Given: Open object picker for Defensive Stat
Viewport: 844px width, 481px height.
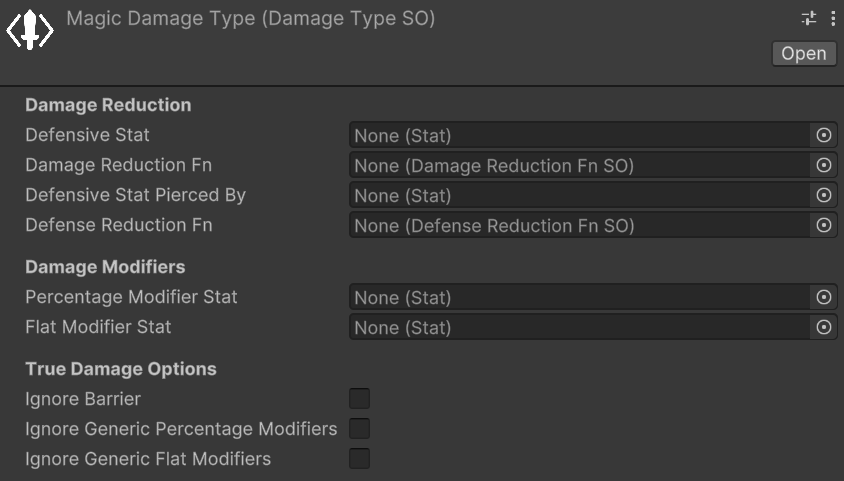Looking at the screenshot, I should pyautogui.click(x=824, y=135).
